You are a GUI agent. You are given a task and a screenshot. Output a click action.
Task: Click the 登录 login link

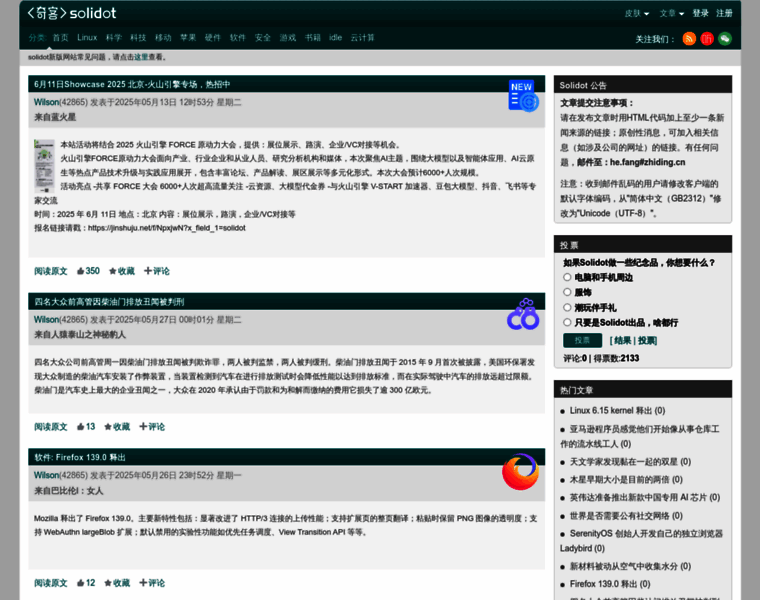(700, 14)
